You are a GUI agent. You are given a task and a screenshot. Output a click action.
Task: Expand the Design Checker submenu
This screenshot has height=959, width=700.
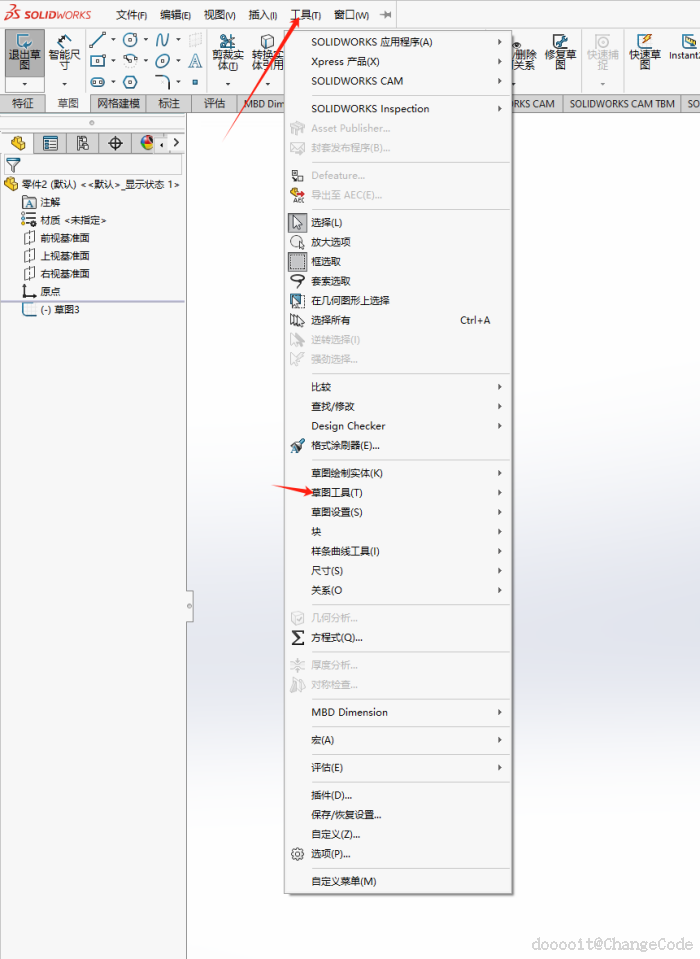pyautogui.click(x=398, y=426)
